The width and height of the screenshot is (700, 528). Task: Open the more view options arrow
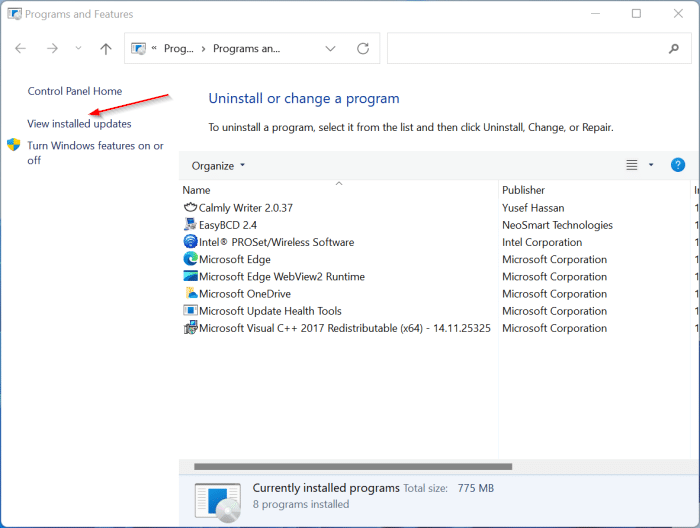(x=651, y=165)
